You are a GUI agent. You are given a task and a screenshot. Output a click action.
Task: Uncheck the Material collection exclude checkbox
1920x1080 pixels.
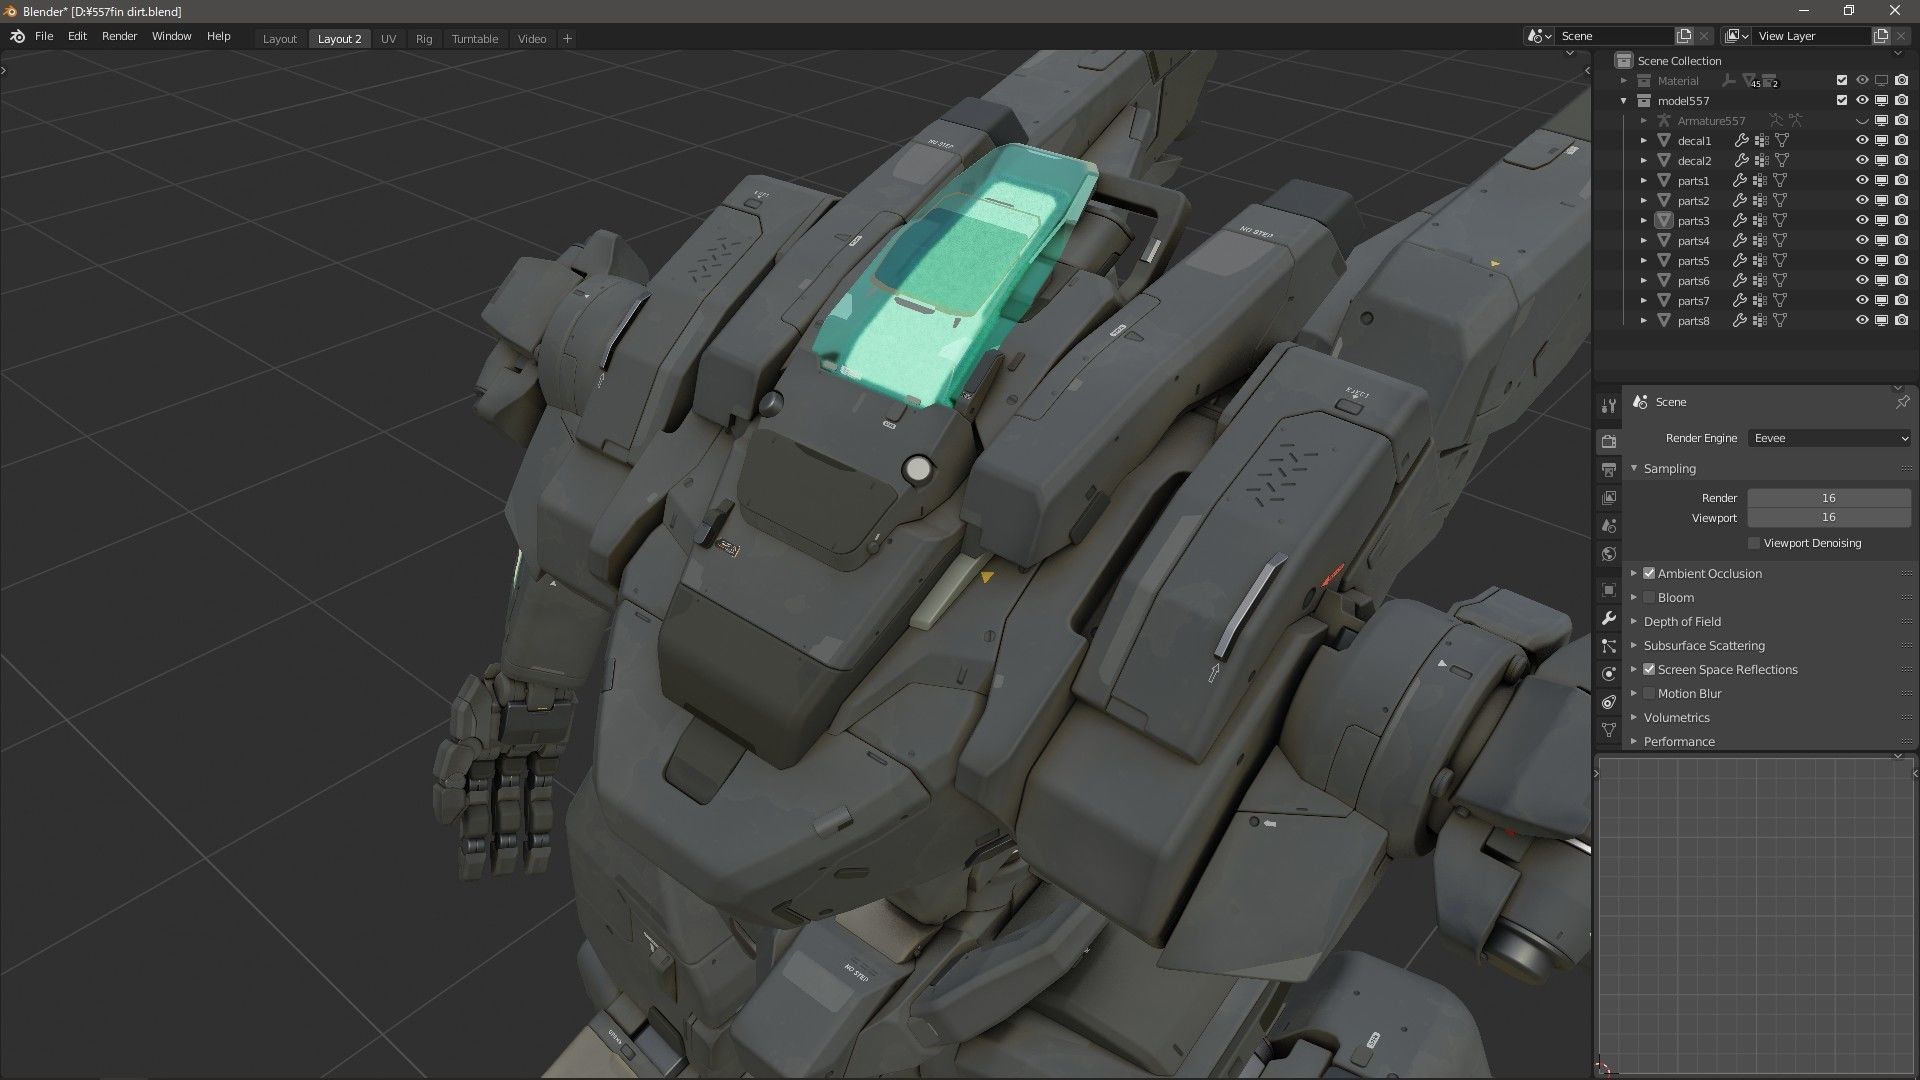click(1842, 80)
